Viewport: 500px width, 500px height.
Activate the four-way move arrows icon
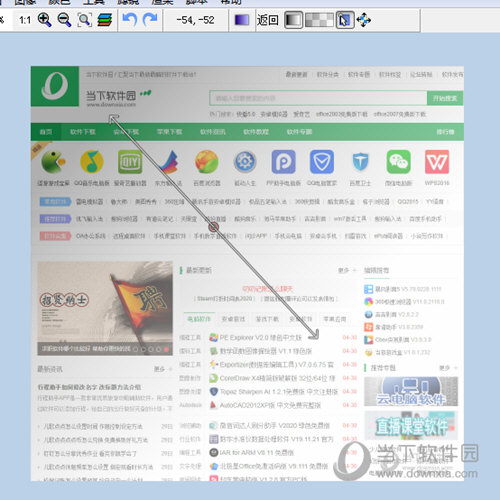click(x=364, y=20)
